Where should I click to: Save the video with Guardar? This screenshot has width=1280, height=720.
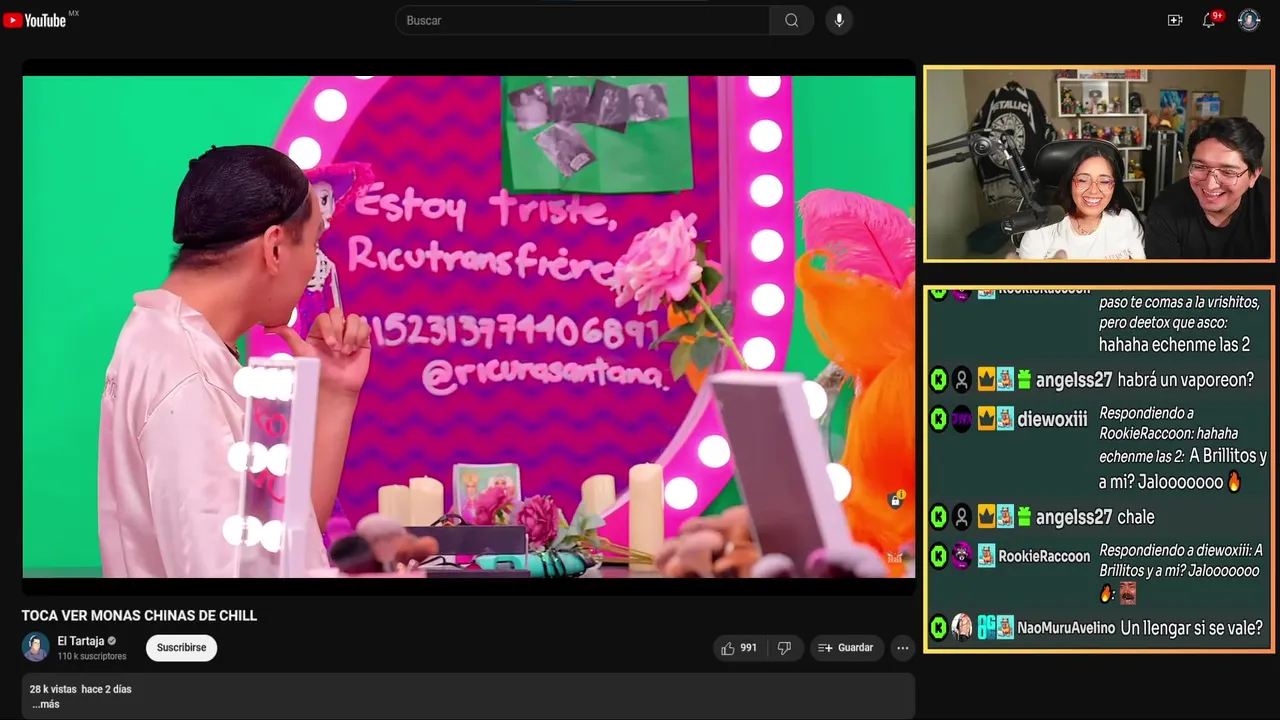[x=846, y=648]
